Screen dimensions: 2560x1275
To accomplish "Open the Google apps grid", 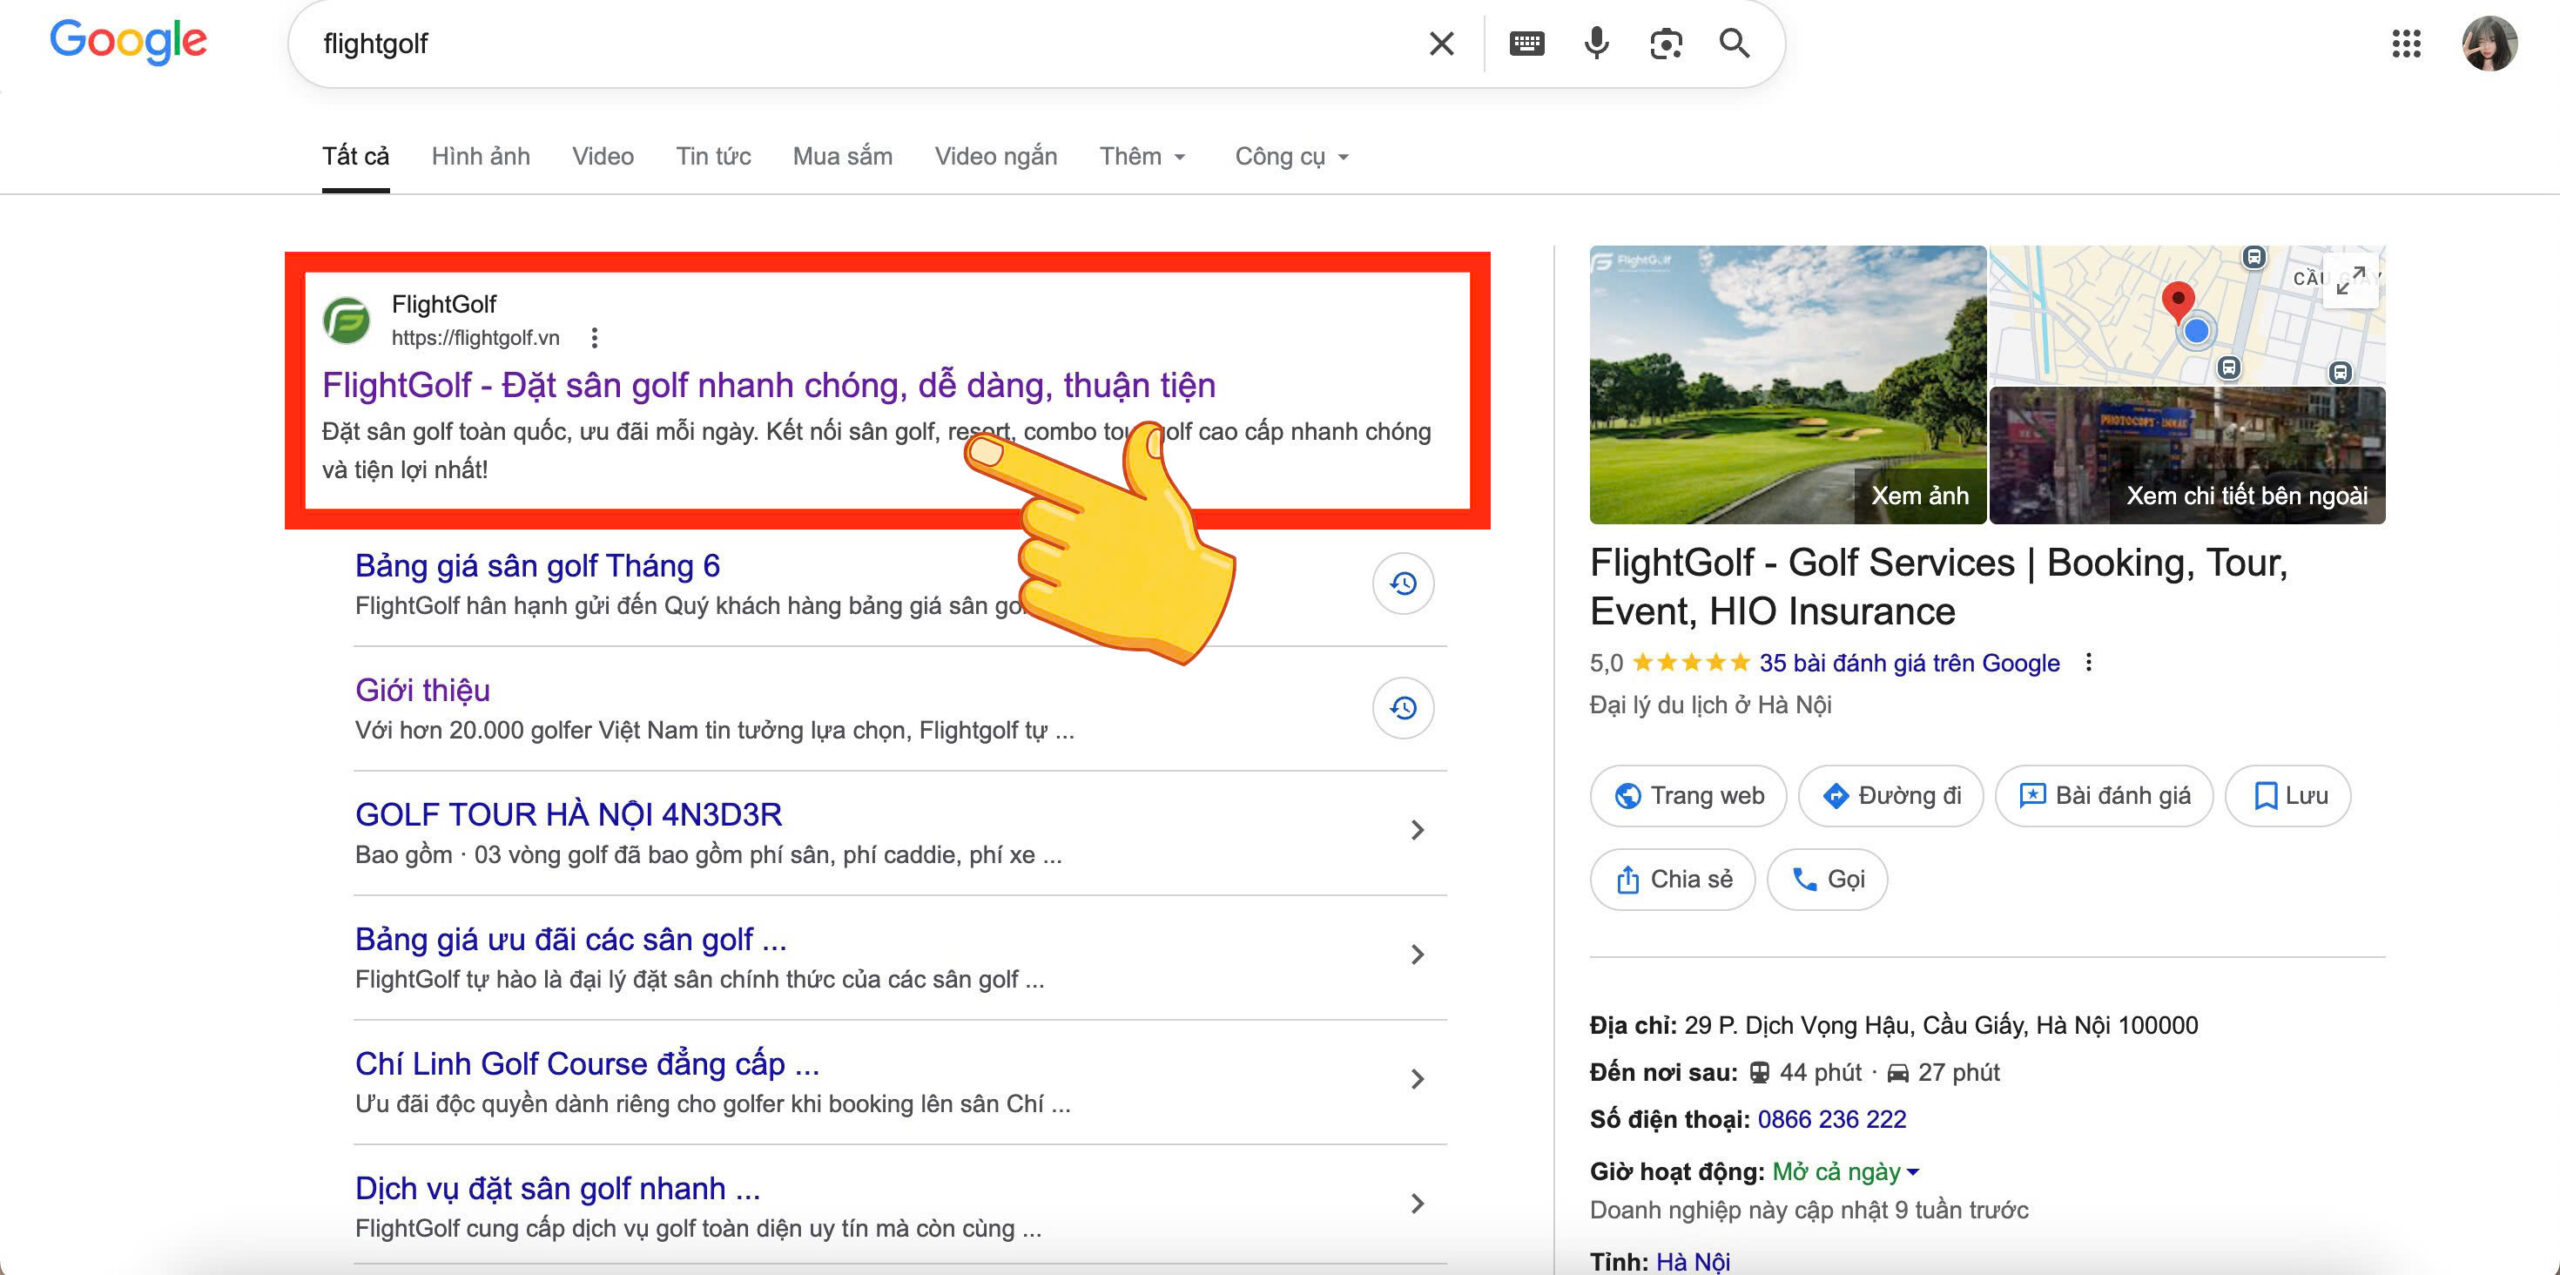I will click(x=2406, y=44).
